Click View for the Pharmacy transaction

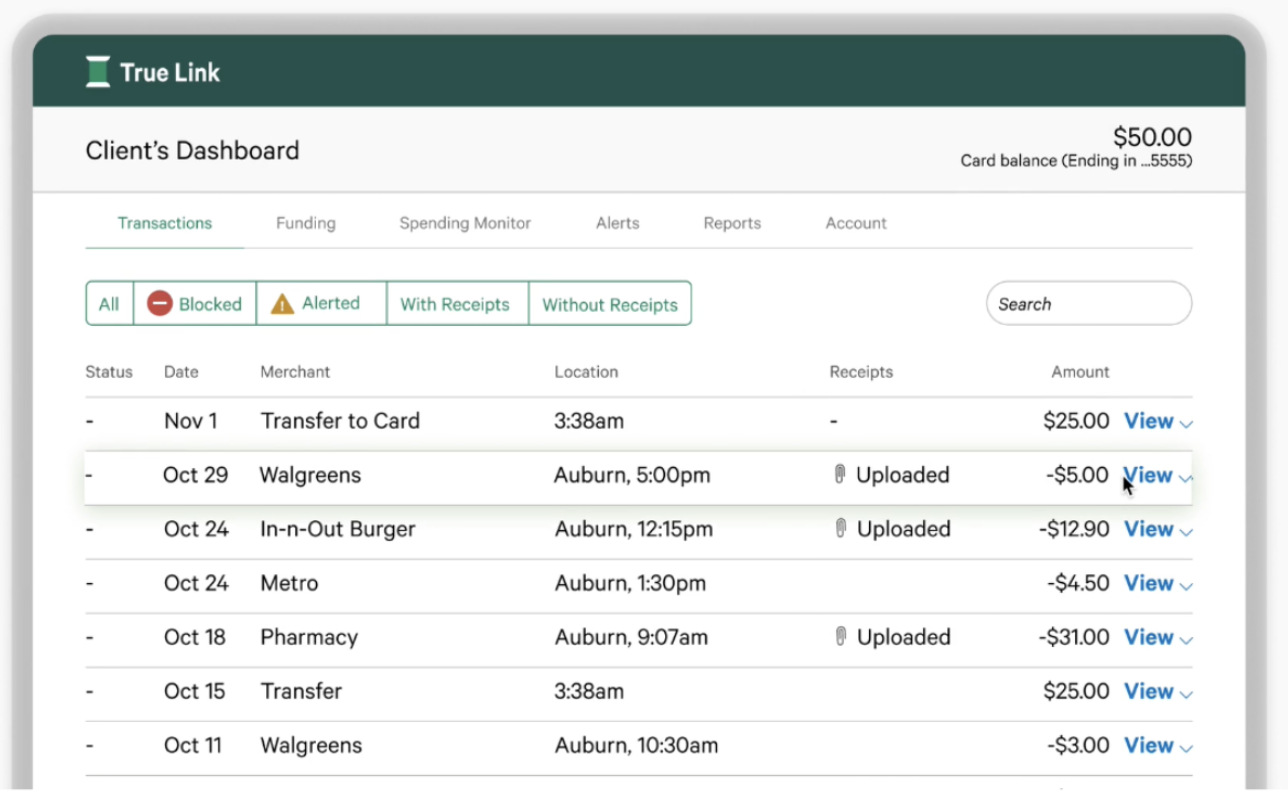point(1148,637)
